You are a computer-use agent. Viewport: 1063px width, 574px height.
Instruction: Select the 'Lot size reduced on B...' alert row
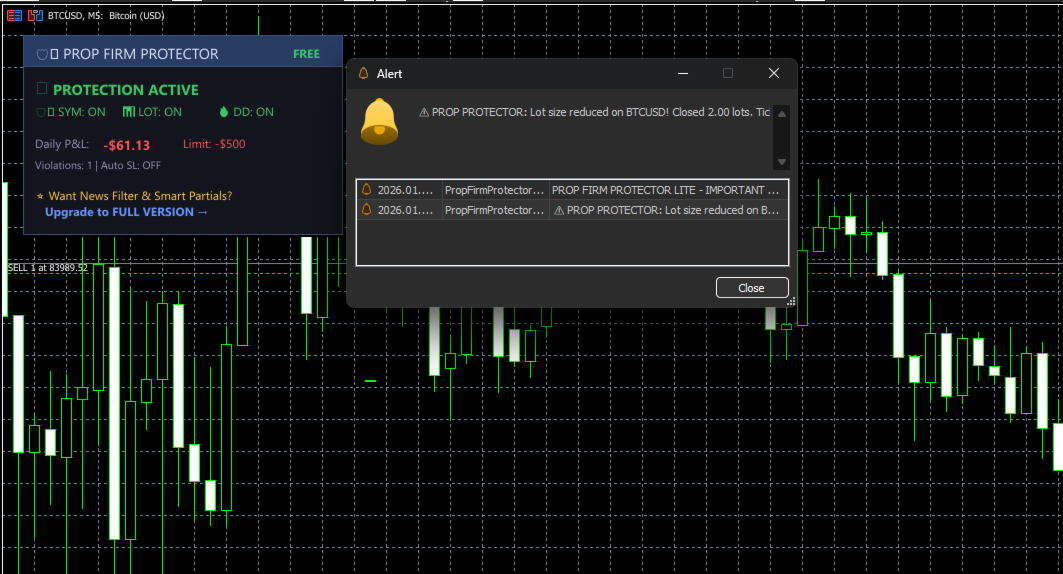click(572, 210)
